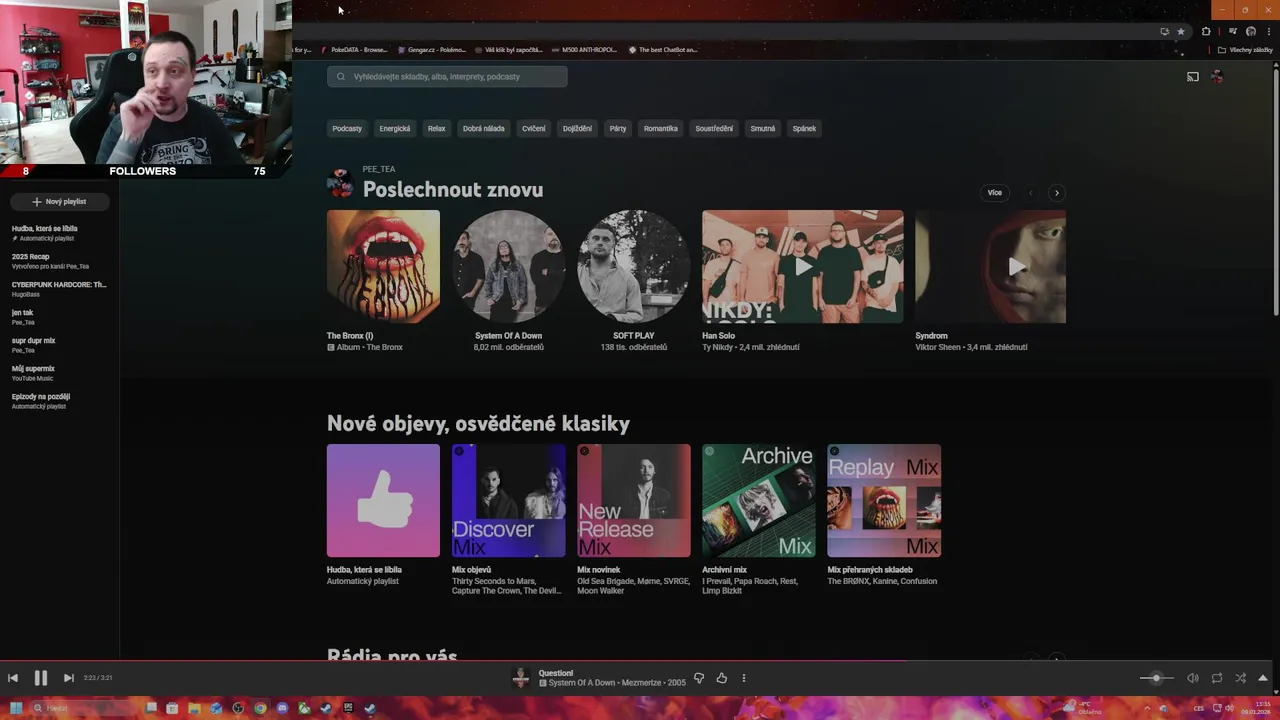Open the Epic Games icon in the taskbar
The height and width of the screenshot is (720, 1280).
(348, 708)
